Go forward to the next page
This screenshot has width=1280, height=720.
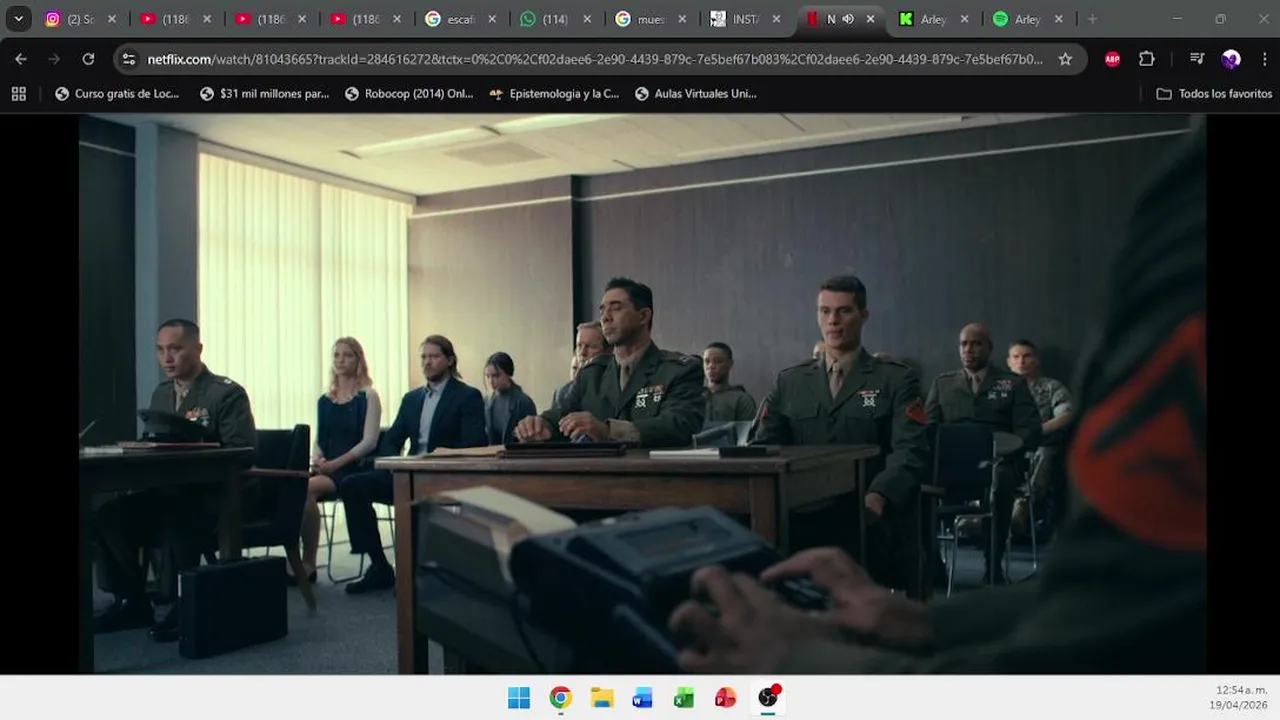(54, 59)
